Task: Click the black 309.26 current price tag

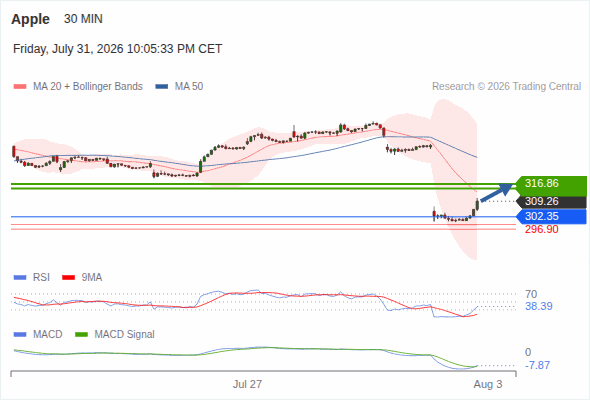Action: click(x=551, y=201)
